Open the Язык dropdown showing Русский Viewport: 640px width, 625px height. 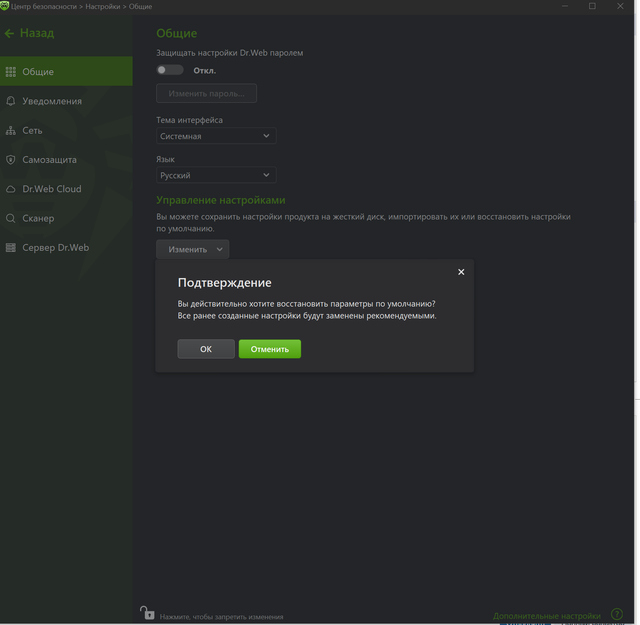[x=216, y=175]
